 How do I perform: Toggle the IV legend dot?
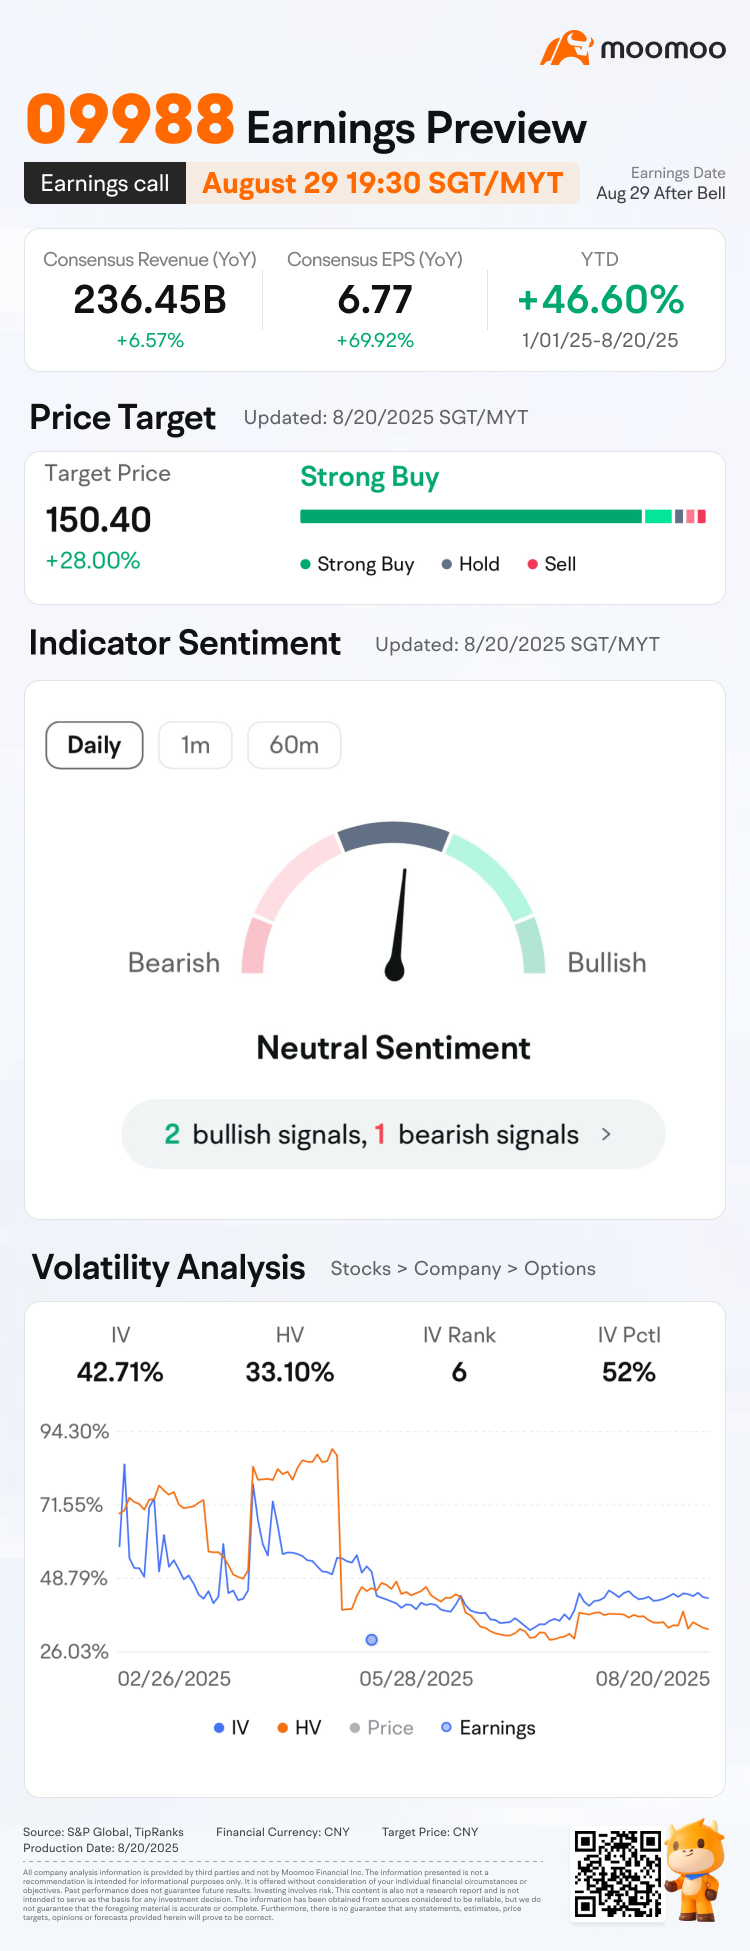[x=219, y=1728]
